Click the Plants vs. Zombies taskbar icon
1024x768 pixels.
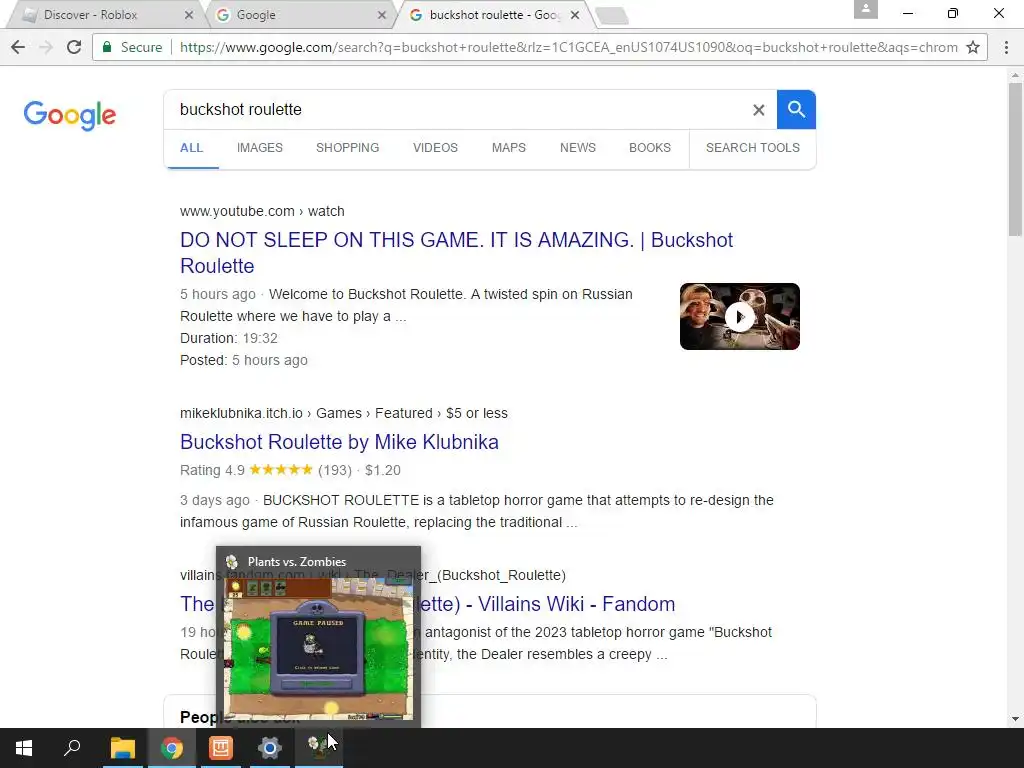pos(319,748)
